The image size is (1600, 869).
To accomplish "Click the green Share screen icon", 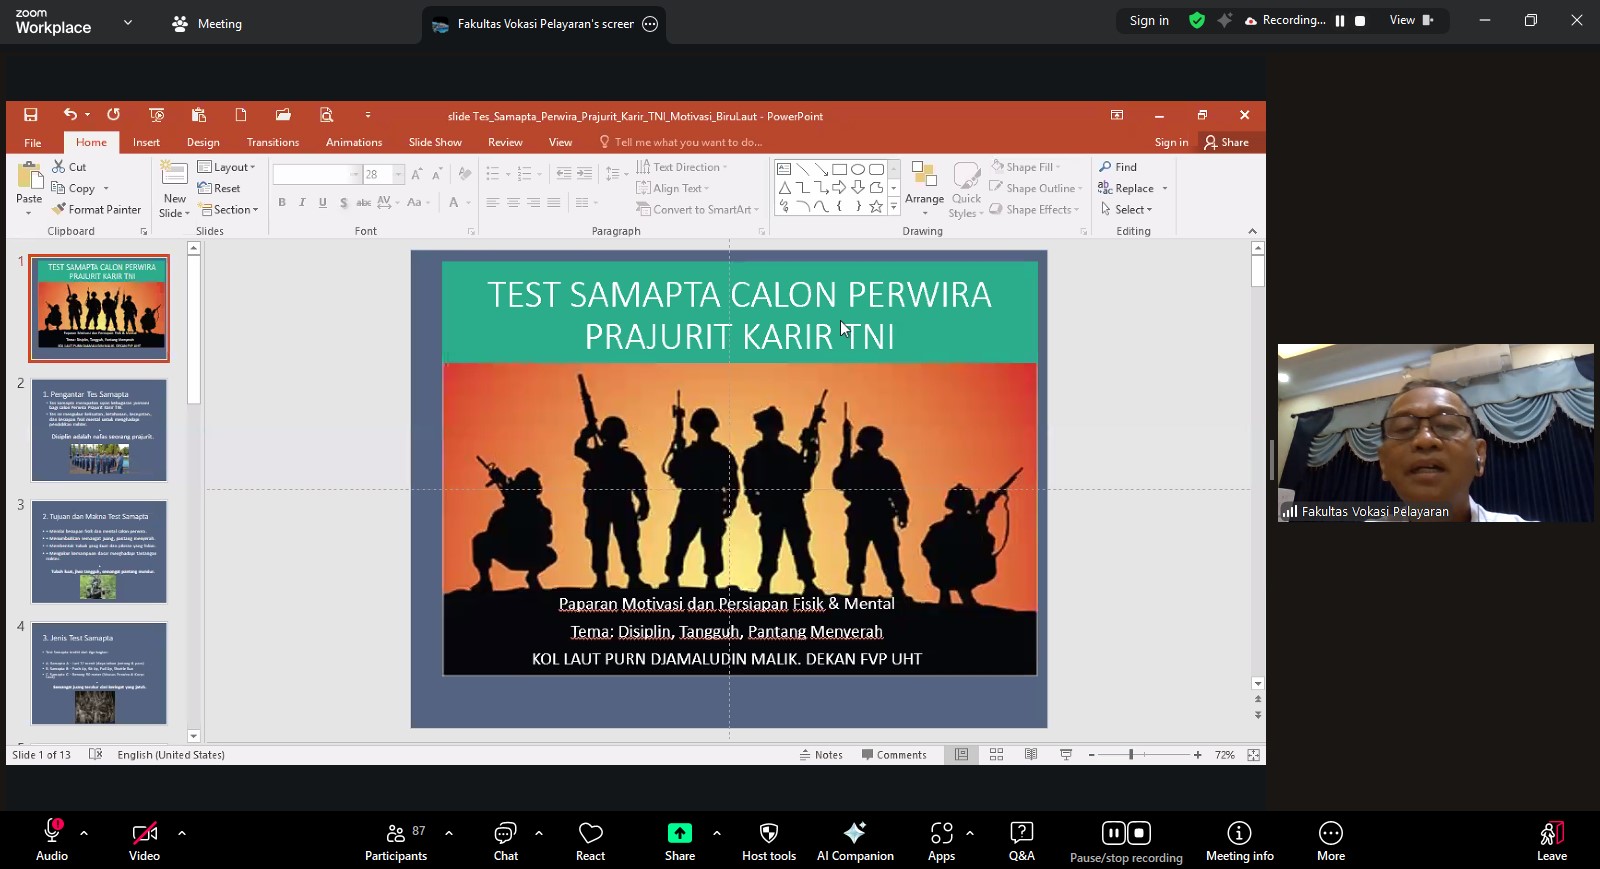I will [680, 833].
